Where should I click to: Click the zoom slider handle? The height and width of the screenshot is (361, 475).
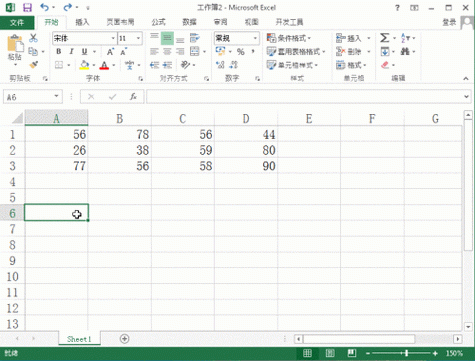[x=406, y=353]
